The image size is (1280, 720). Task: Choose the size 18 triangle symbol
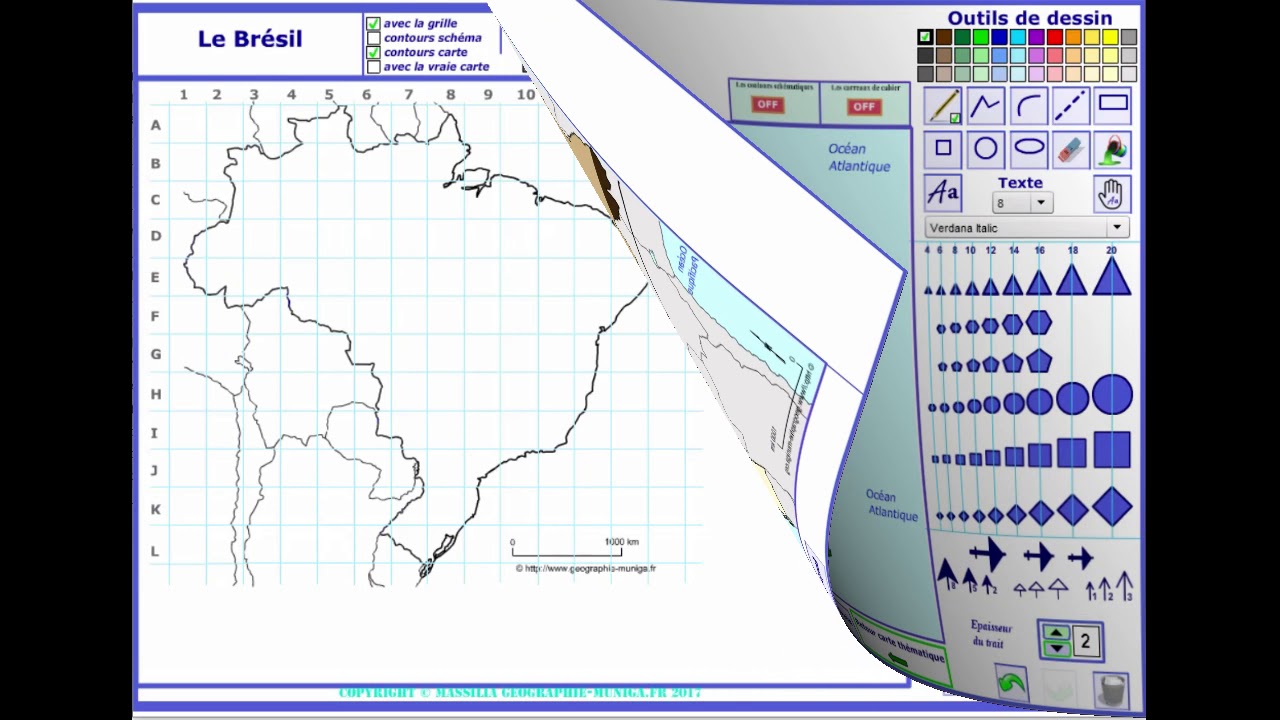tap(1072, 280)
